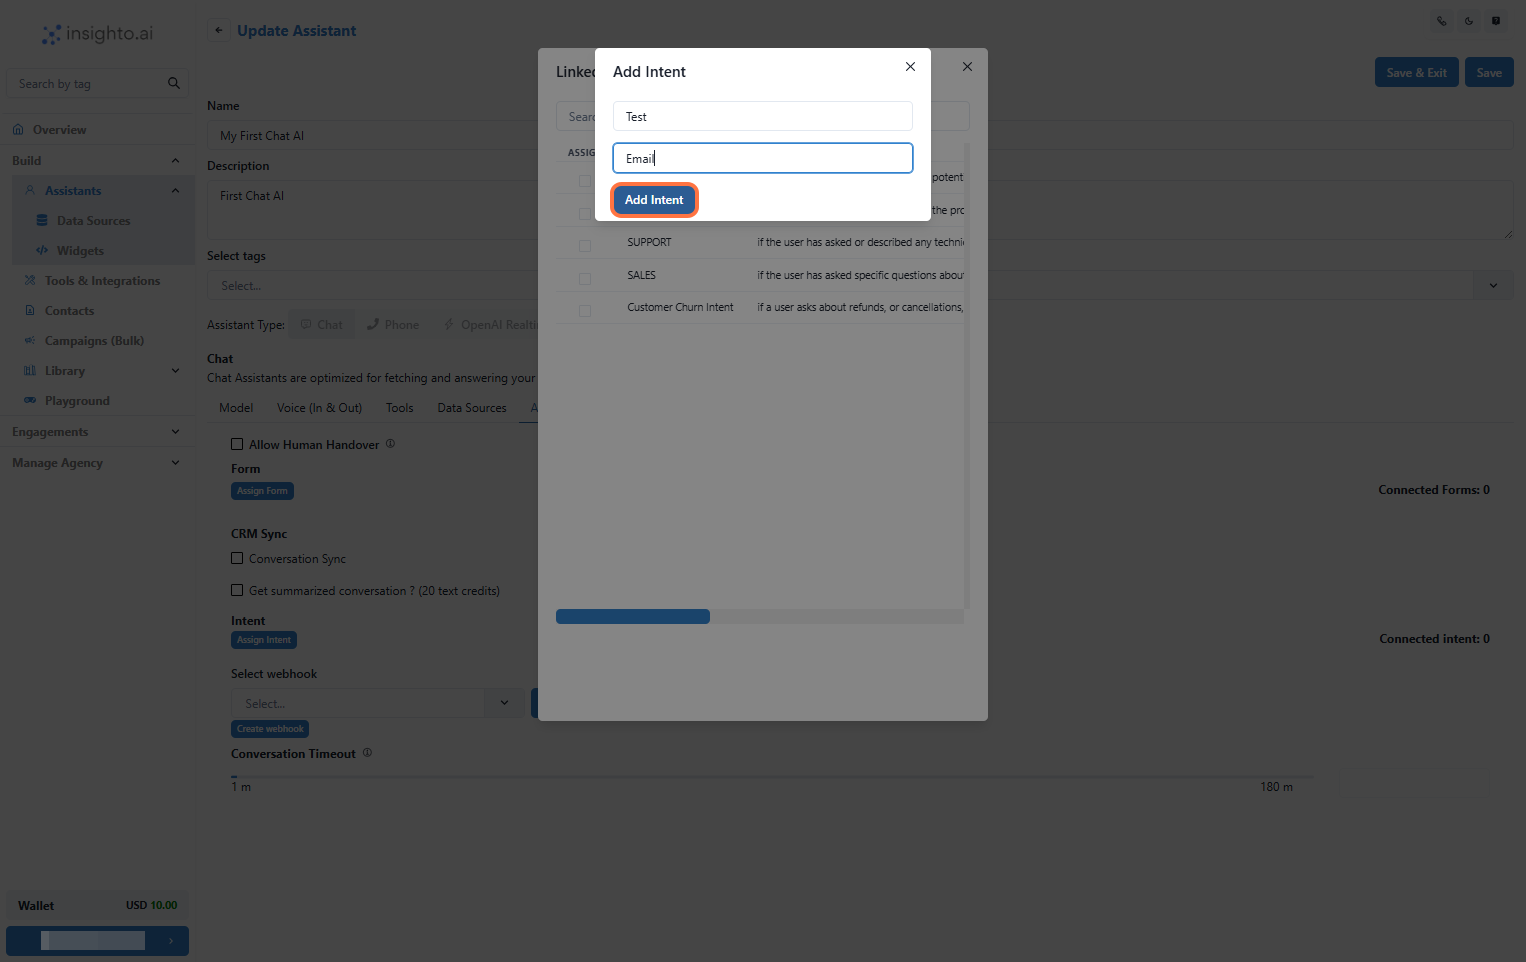
Task: Click the Customer Churn Intent row text
Action: [680, 307]
